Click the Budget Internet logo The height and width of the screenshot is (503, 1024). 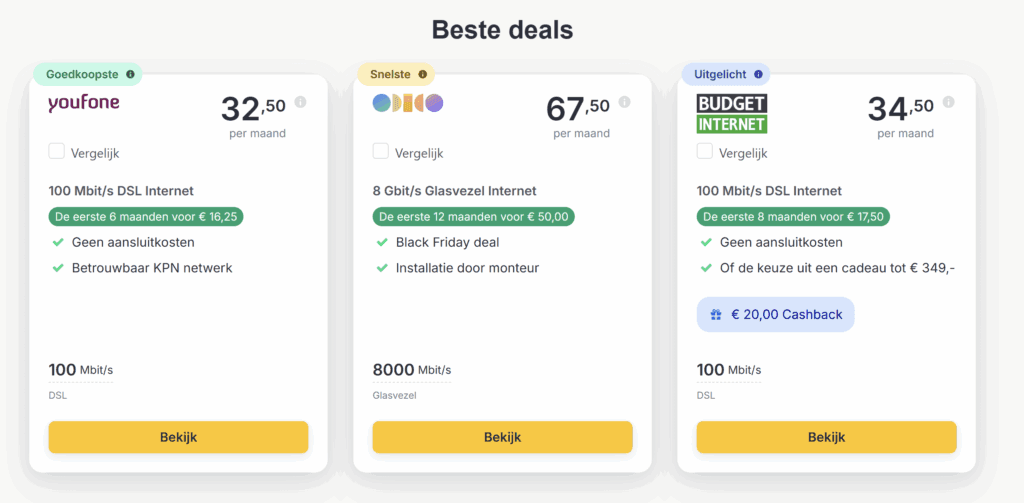click(x=732, y=114)
